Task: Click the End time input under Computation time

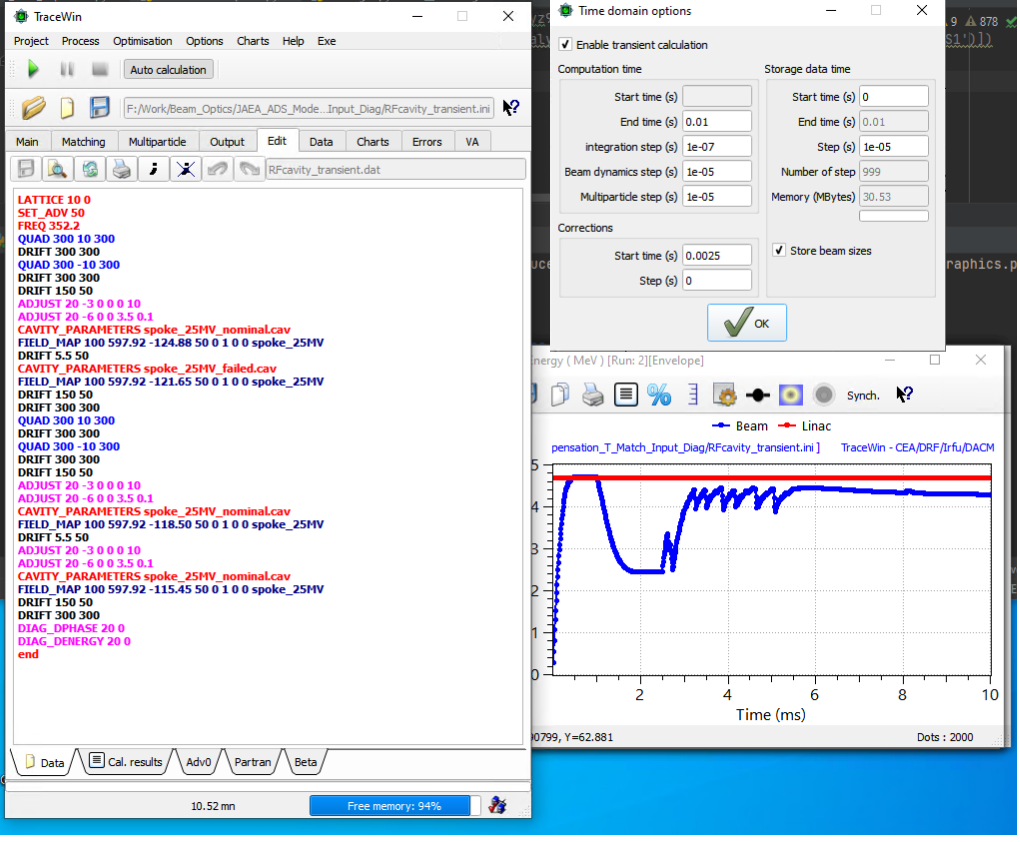Action: point(717,122)
